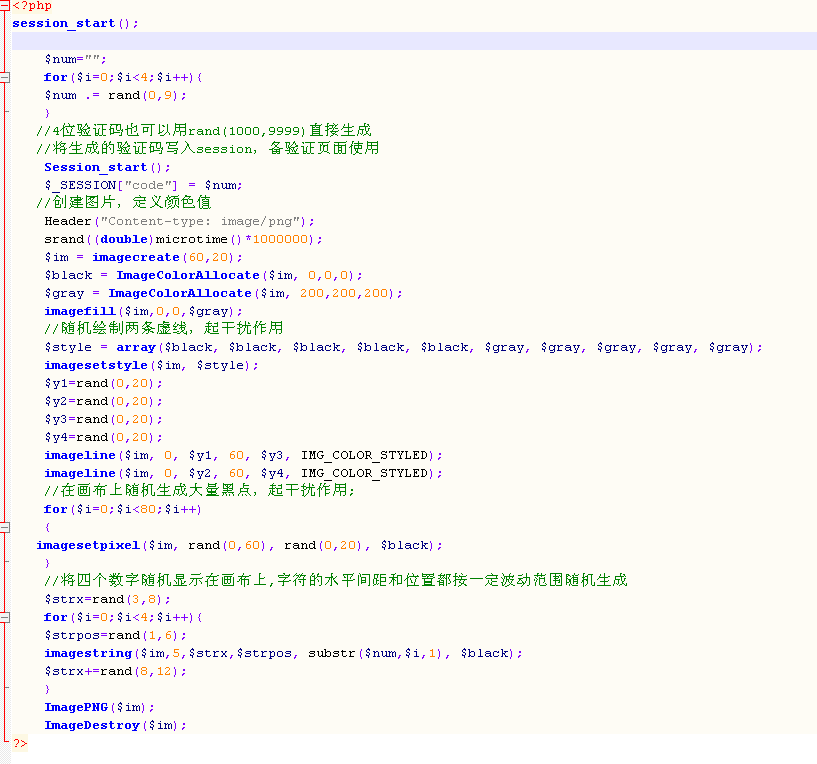Click the $_SESSION["code"] = $num; line
Image resolution: width=817 pixels, height=764 pixels.
point(143,186)
